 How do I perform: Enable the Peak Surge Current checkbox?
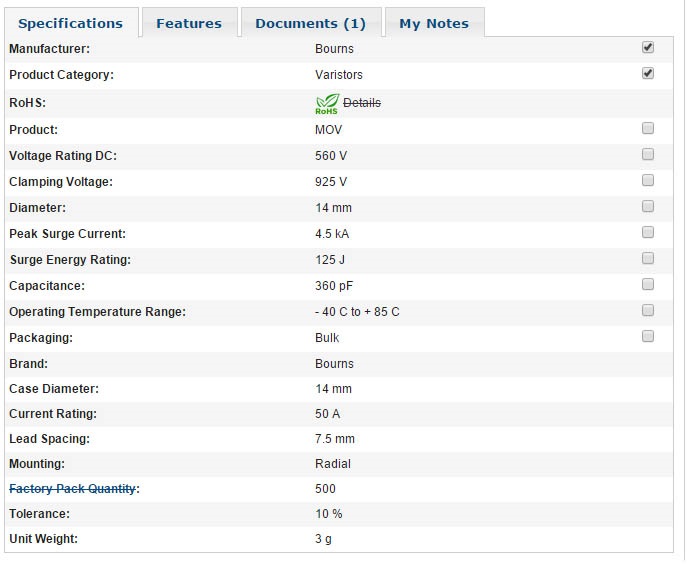[x=648, y=232]
